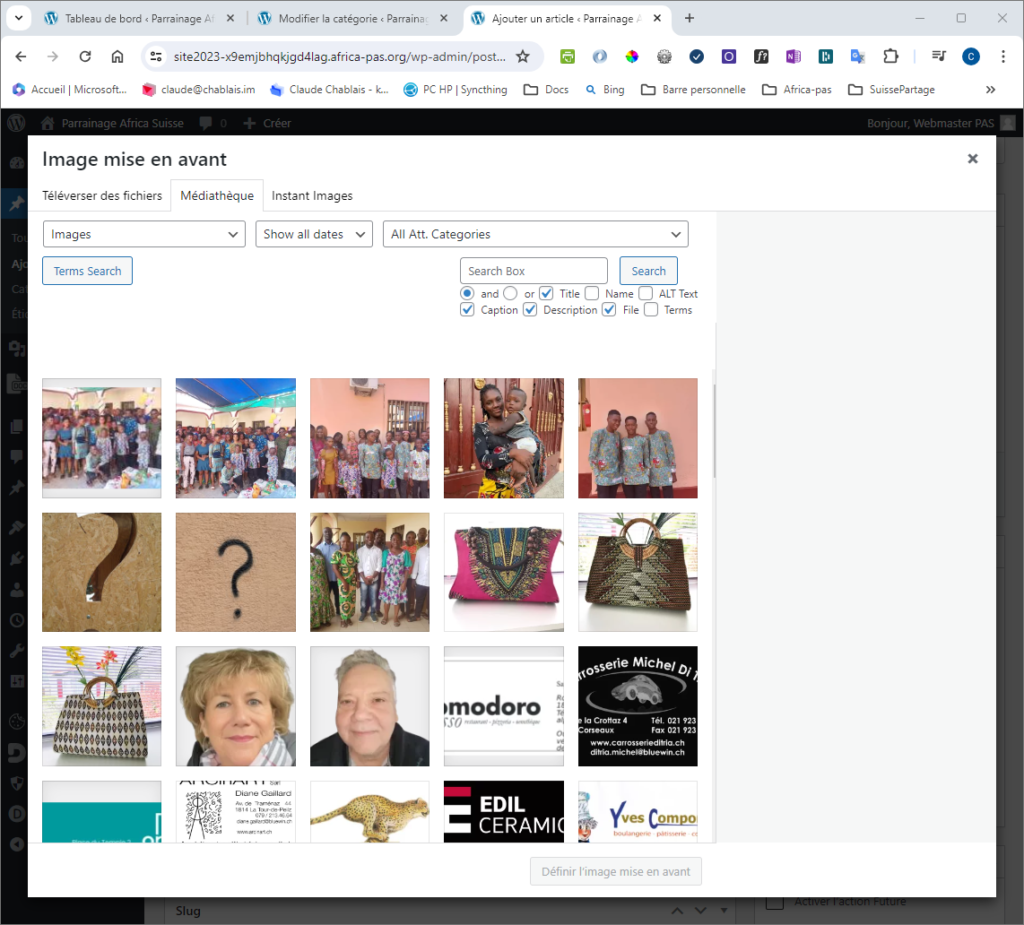Select the black question mark thumbnail

(235, 572)
